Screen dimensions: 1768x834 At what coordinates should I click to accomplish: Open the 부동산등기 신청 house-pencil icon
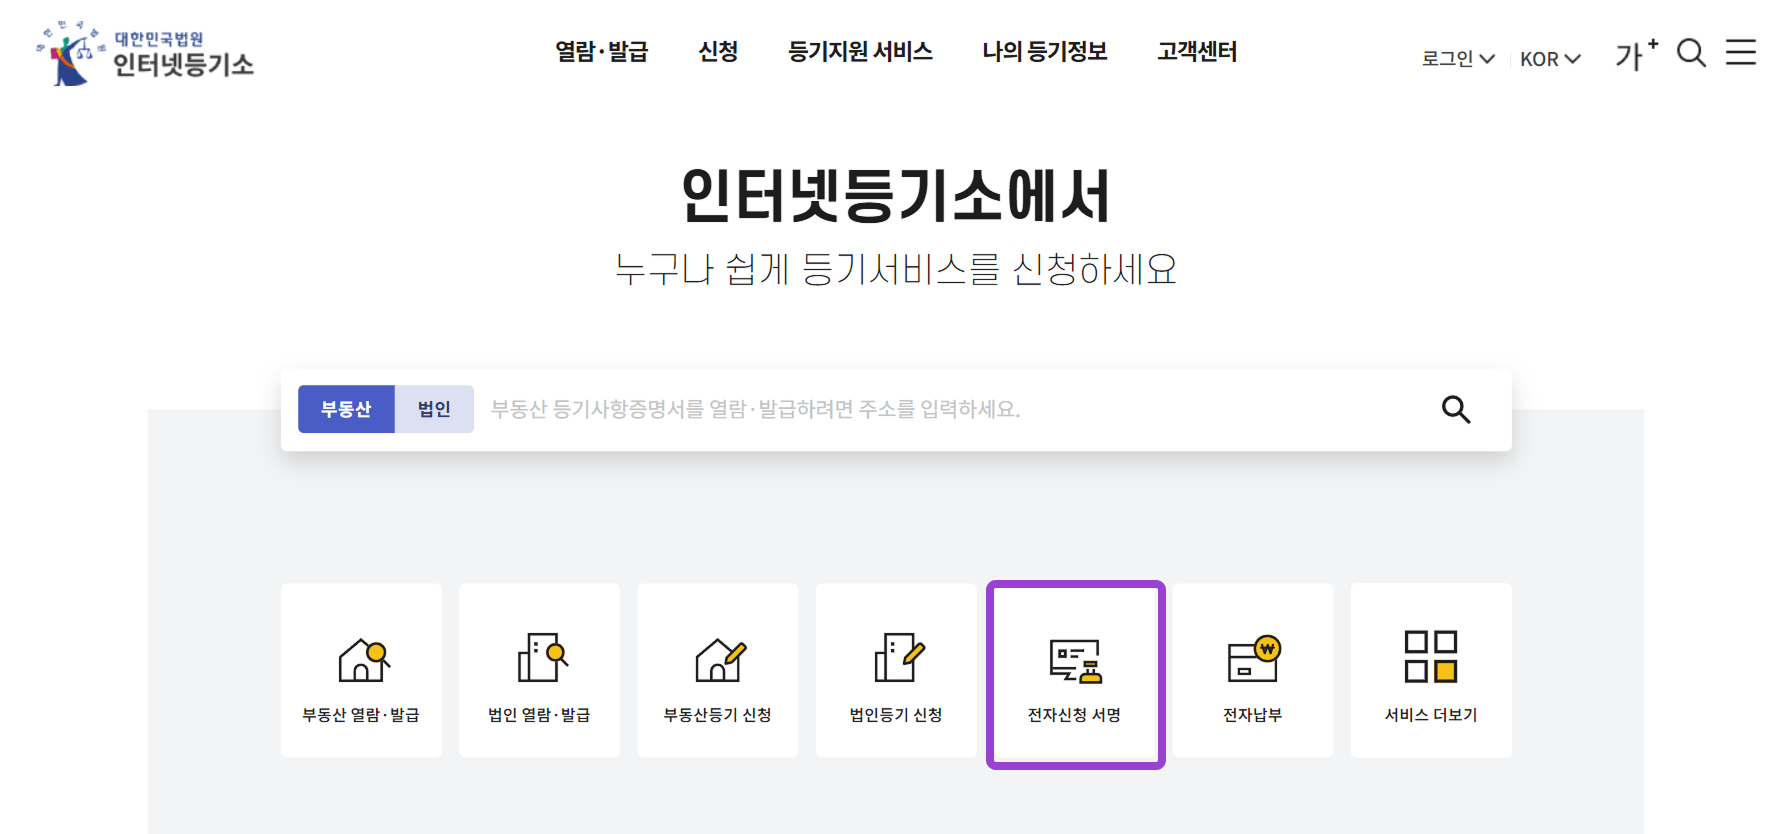pos(720,659)
